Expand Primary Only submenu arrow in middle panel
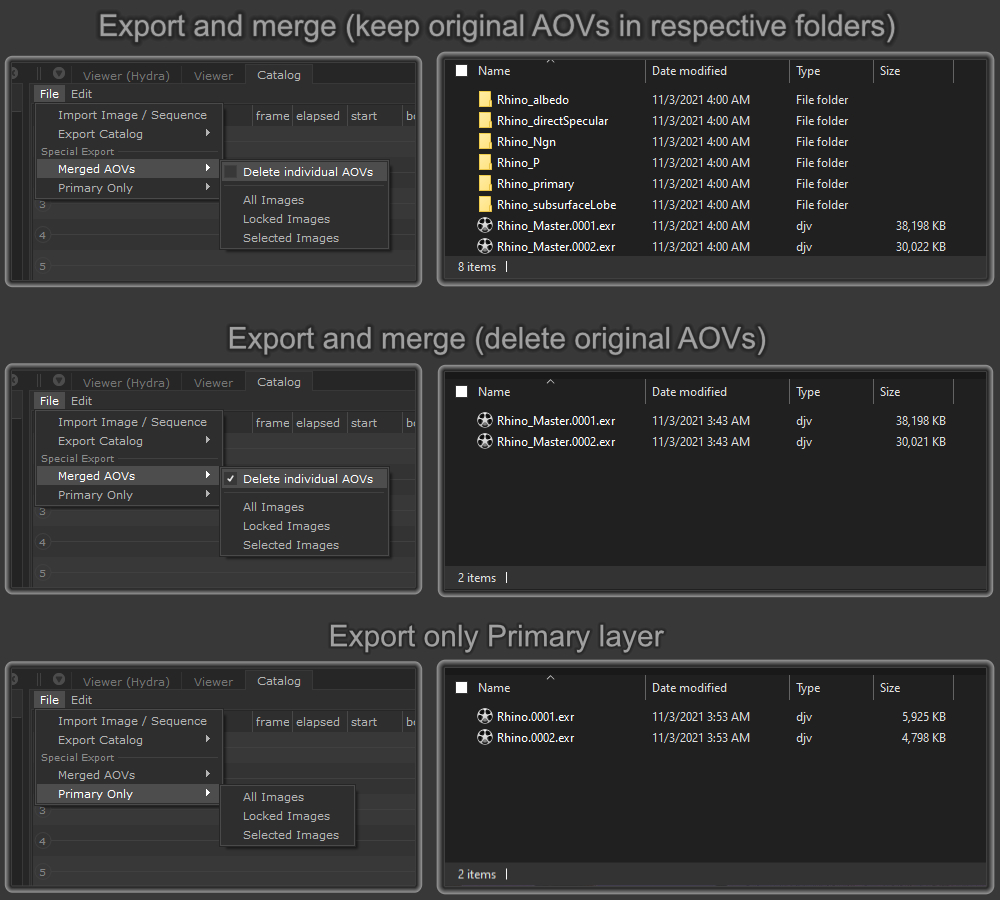Viewport: 1000px width, 900px height. coord(208,494)
